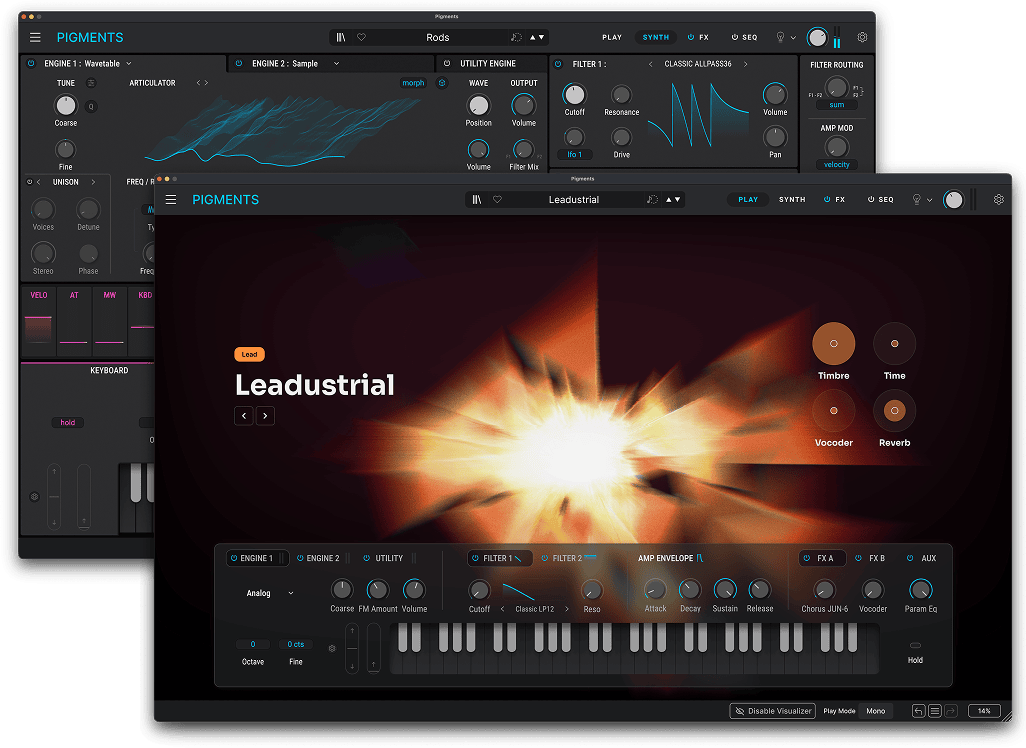Go to next preset using the arrow under Leadustrial
The height and width of the screenshot is (748, 1026).
pos(265,415)
